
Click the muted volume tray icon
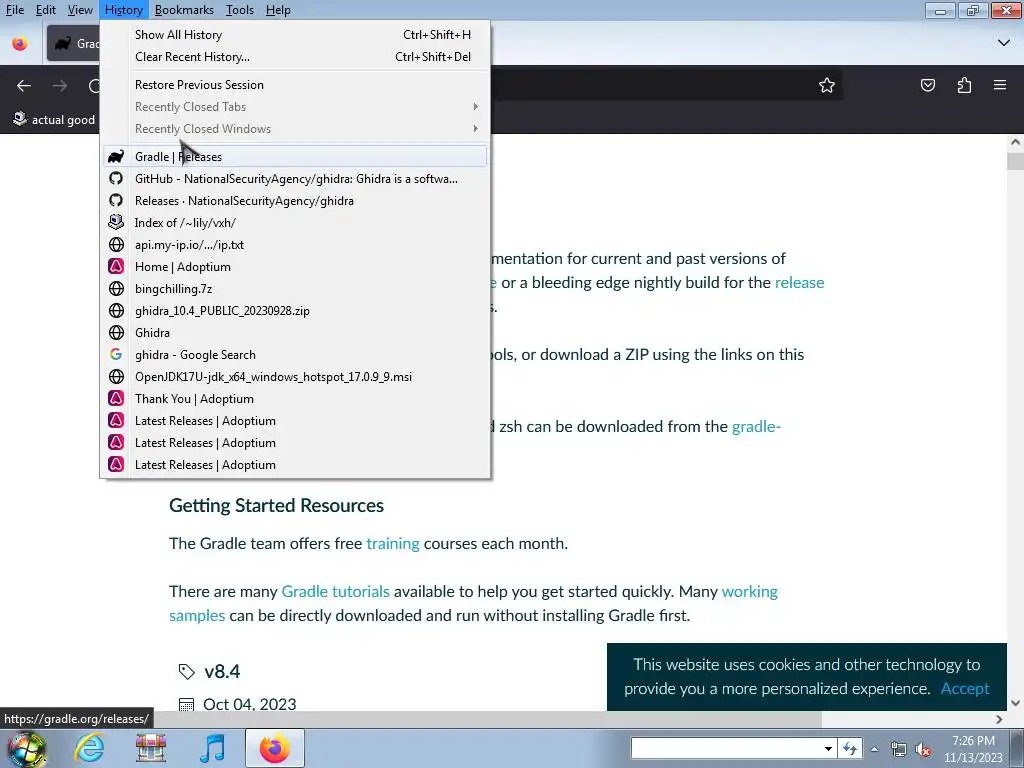click(x=923, y=749)
